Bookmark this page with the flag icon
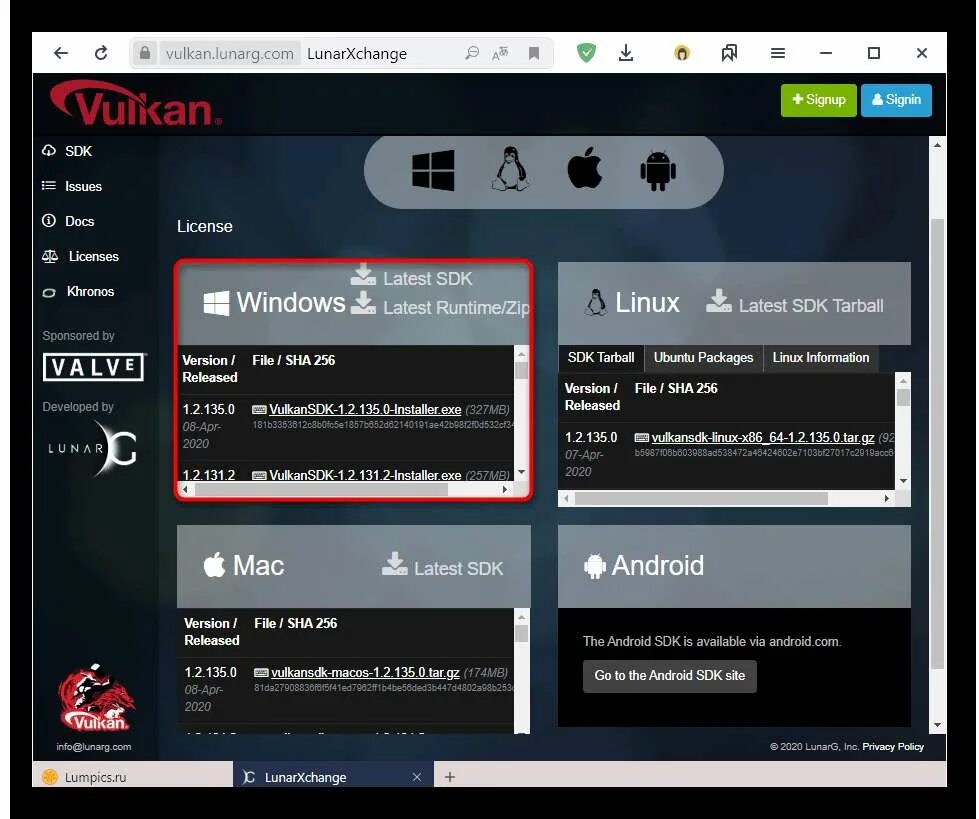Viewport: 979px width, 819px height. [x=534, y=54]
